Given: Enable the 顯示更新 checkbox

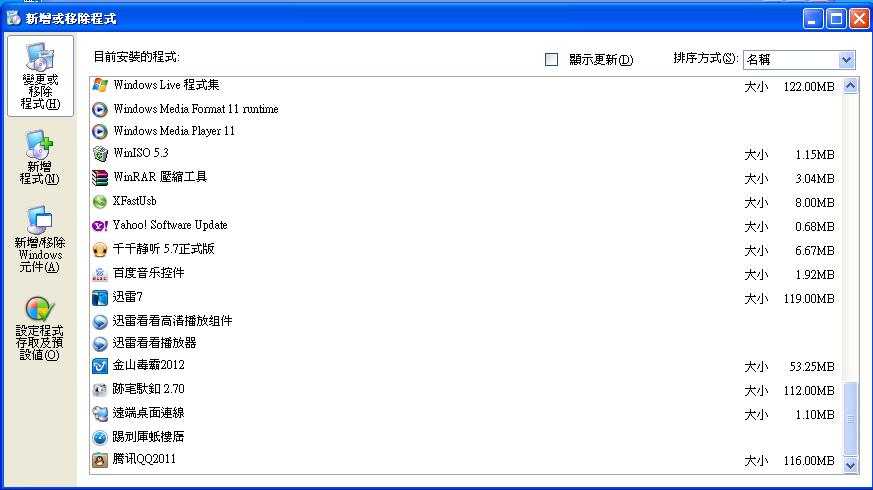Looking at the screenshot, I should click(551, 60).
